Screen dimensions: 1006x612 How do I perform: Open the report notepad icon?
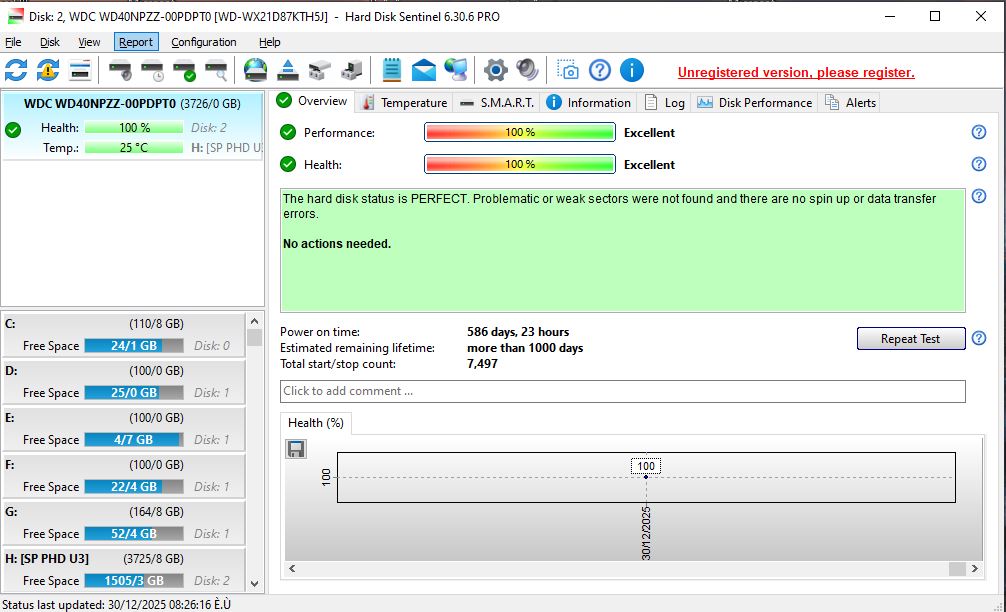coord(392,70)
